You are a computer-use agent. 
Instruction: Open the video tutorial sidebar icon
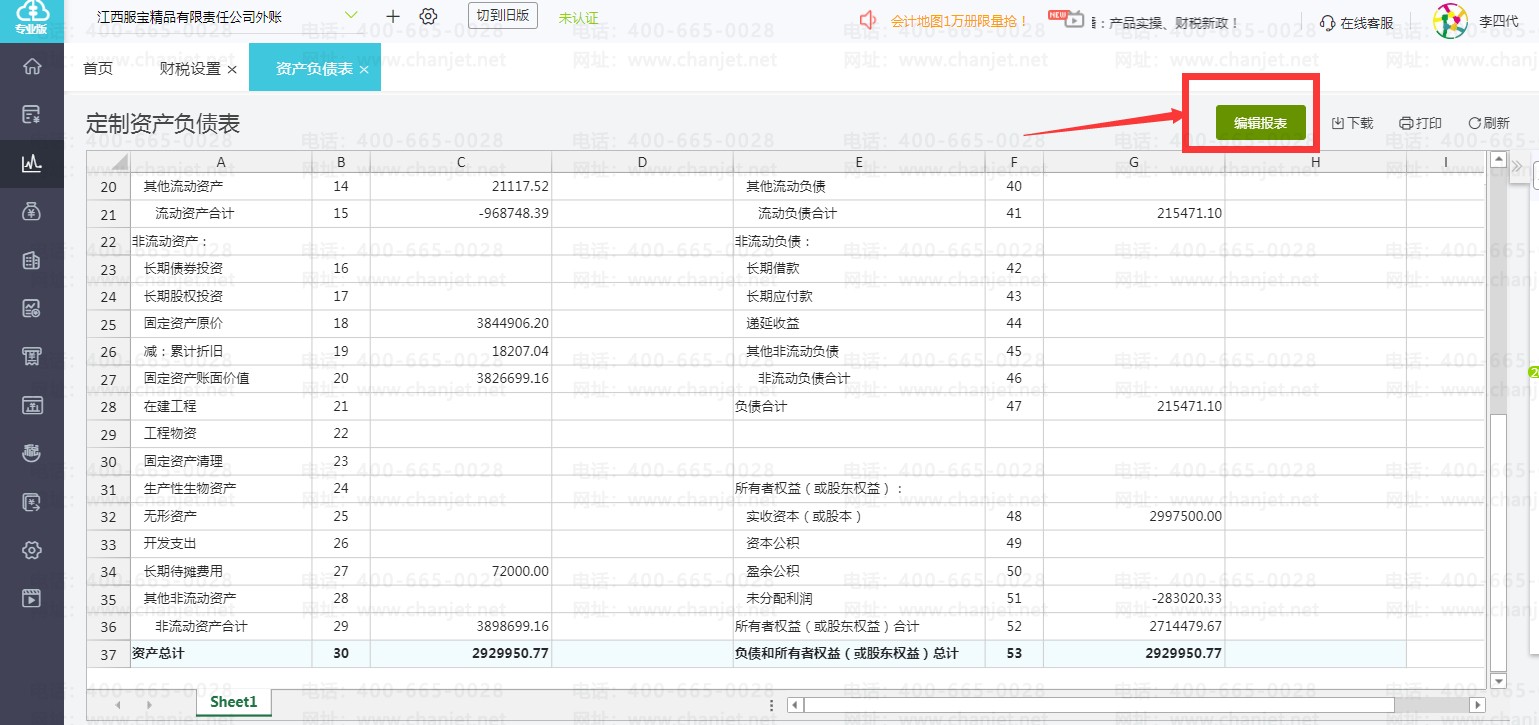[x=32, y=599]
